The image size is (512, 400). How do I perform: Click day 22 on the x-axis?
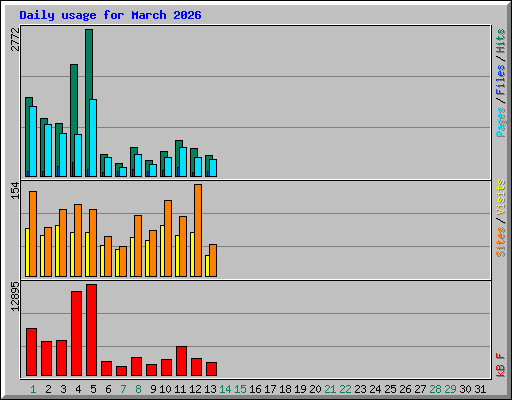click(x=345, y=389)
